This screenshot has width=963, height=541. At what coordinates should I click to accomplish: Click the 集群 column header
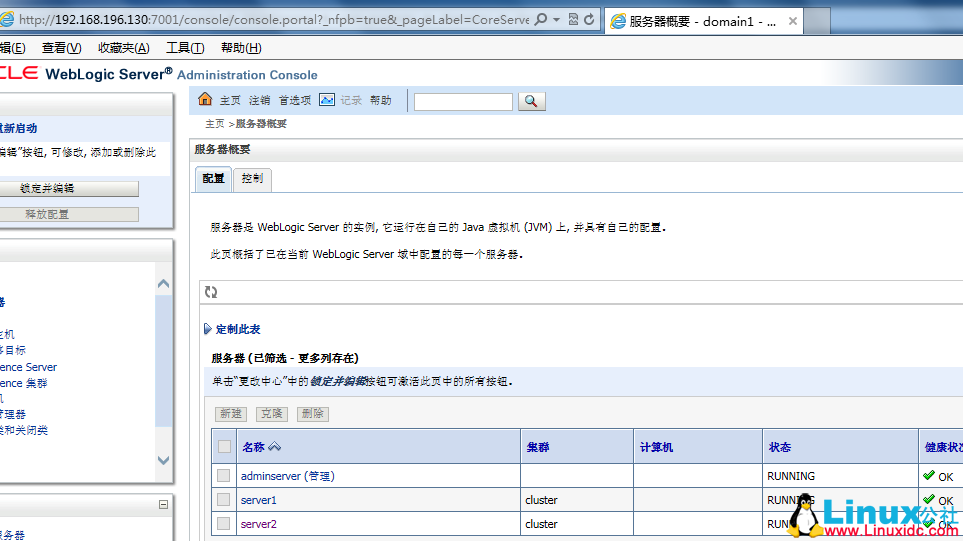[x=538, y=447]
